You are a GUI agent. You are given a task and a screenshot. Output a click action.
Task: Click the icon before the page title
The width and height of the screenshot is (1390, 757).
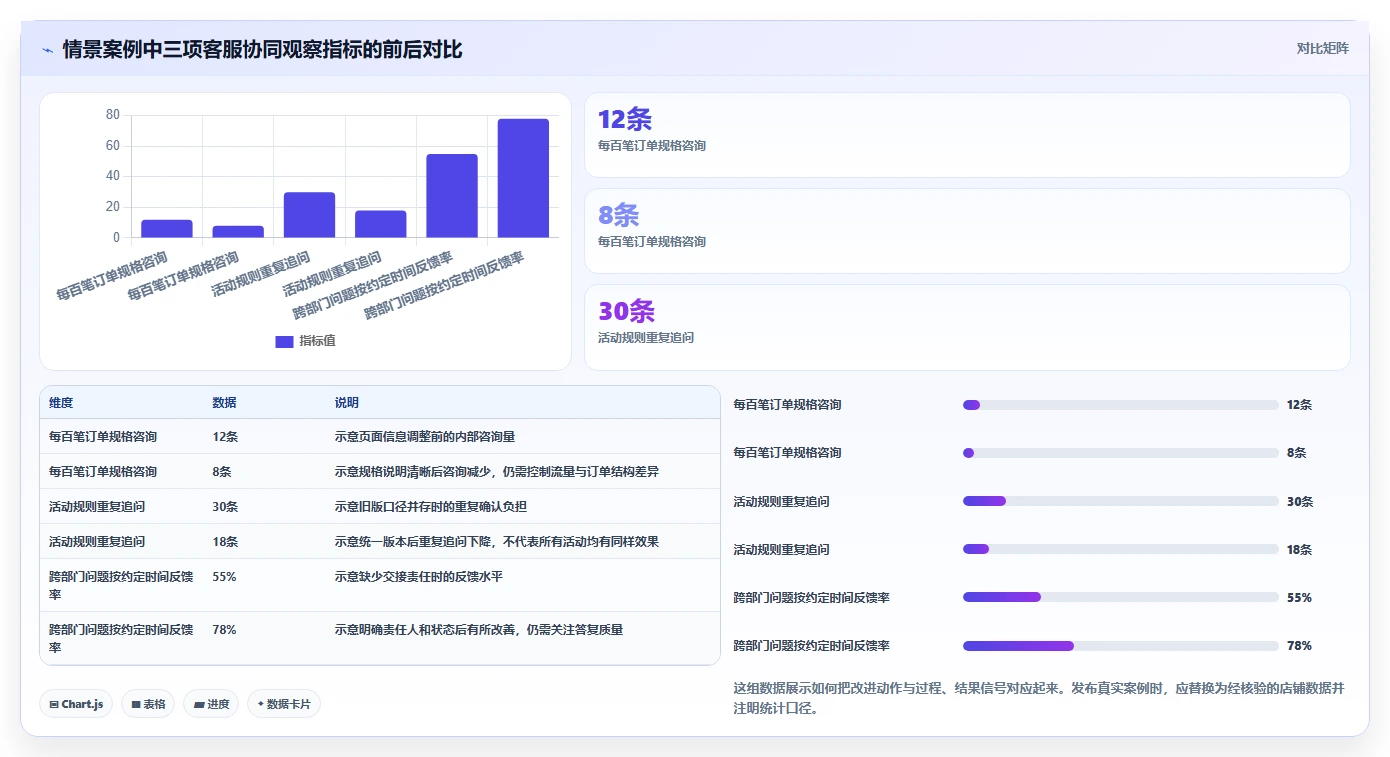tap(47, 50)
